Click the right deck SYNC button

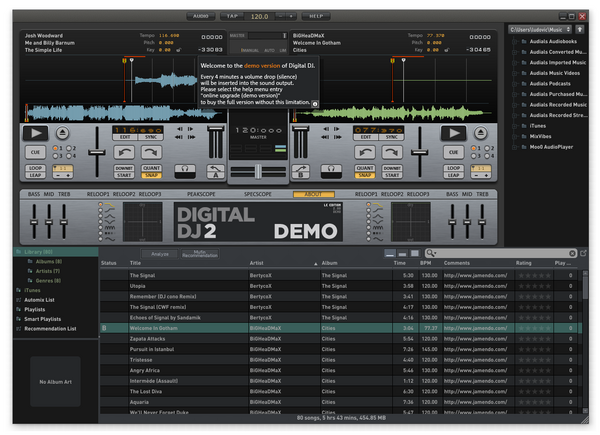[x=391, y=137]
